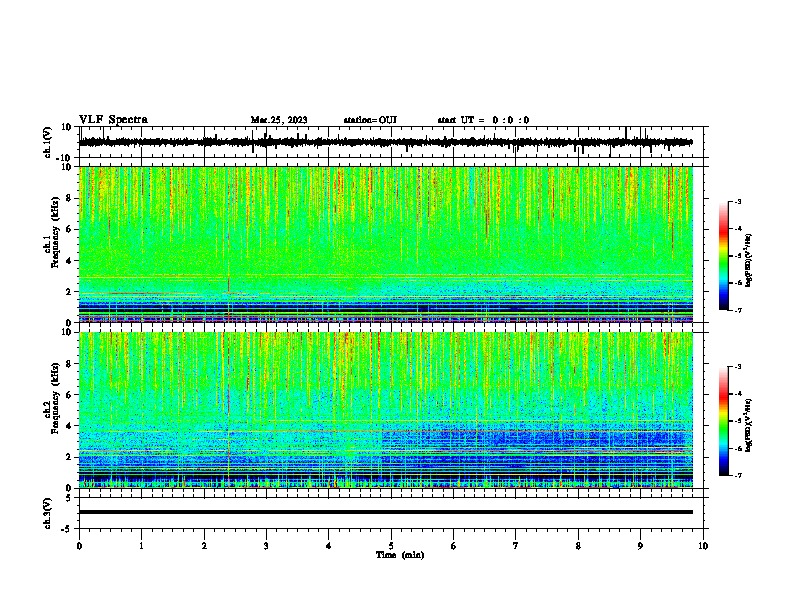The image size is (792, 612).
Task: Click the ch.2 "Frequency (kHz)" axis label
Action: (x=54, y=398)
